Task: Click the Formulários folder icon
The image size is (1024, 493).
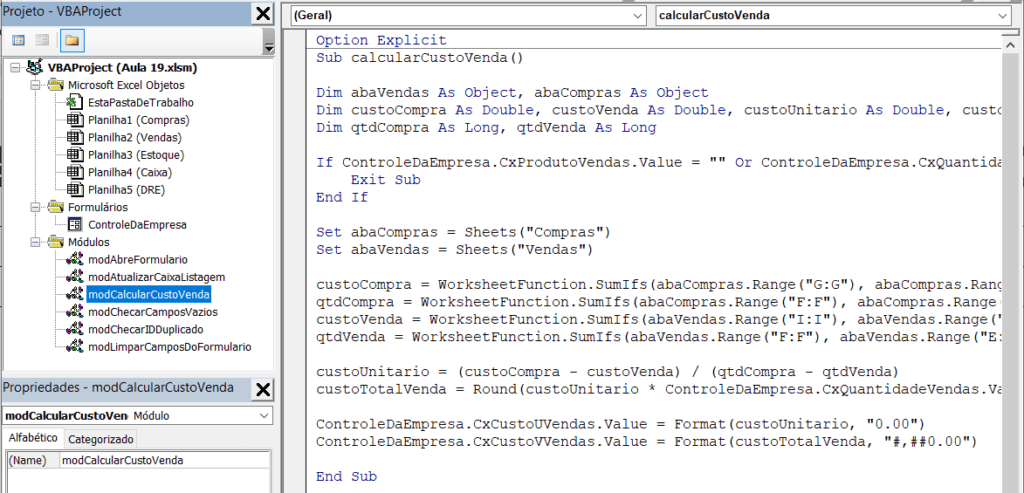Action: 56,207
